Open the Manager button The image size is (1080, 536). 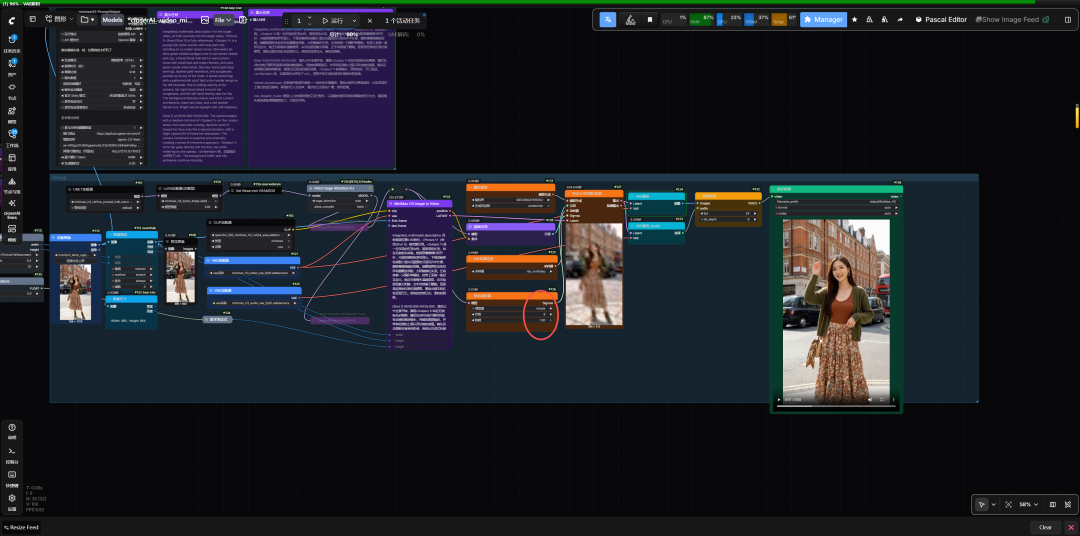point(824,19)
